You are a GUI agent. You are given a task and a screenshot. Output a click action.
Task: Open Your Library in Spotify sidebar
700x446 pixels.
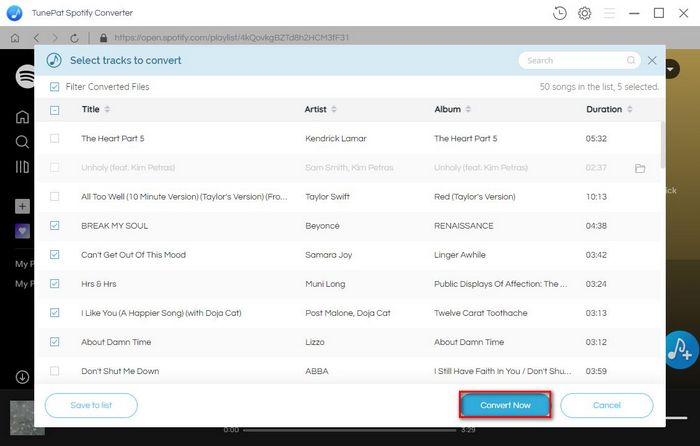tap(22, 167)
